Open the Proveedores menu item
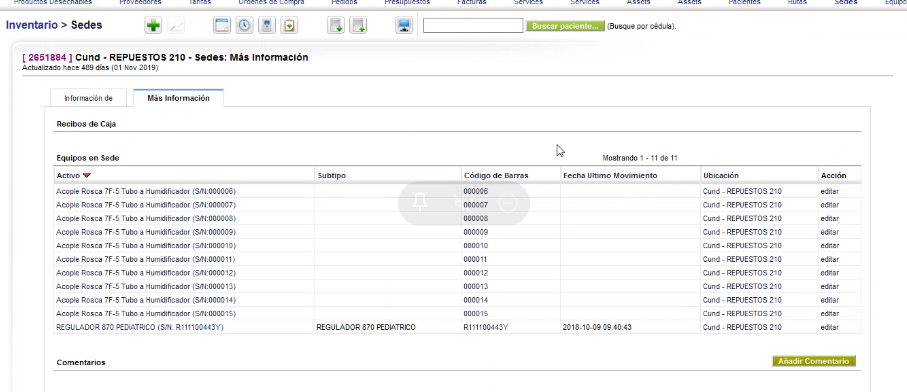The image size is (907, 392). [141, 2]
